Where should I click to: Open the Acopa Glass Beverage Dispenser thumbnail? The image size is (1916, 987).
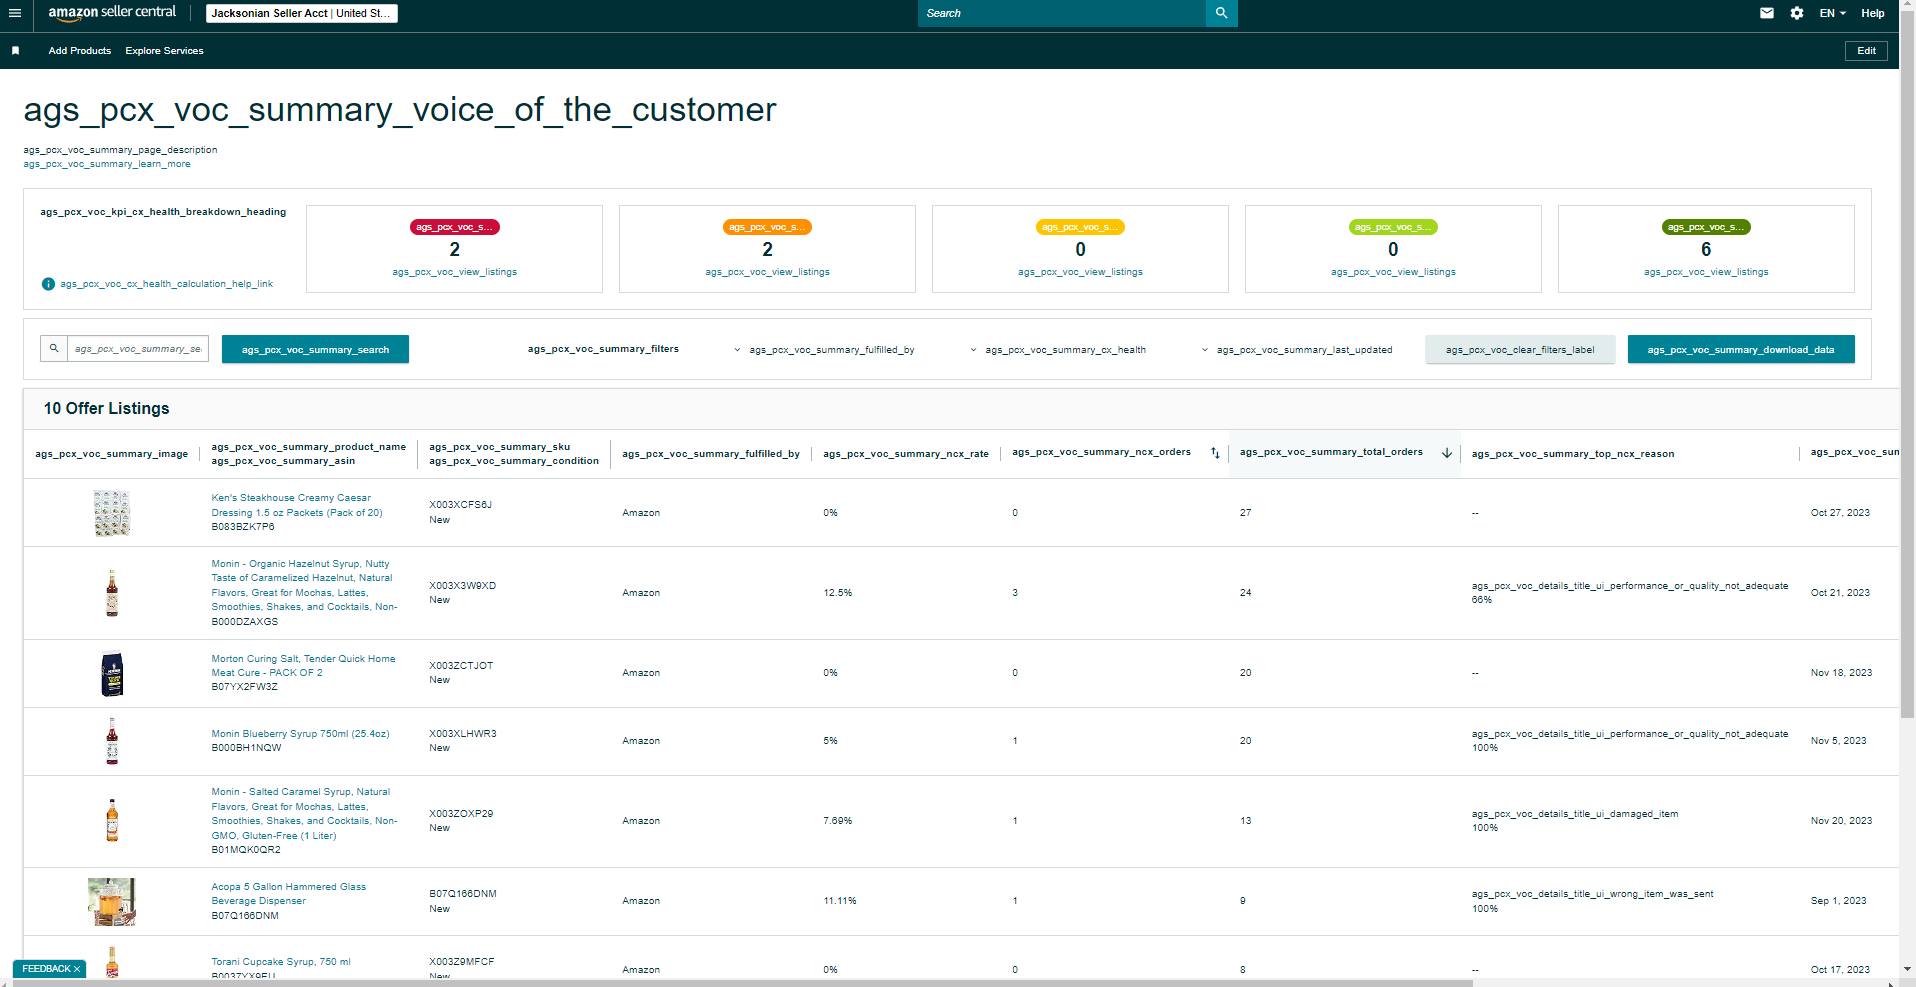pyautogui.click(x=112, y=901)
